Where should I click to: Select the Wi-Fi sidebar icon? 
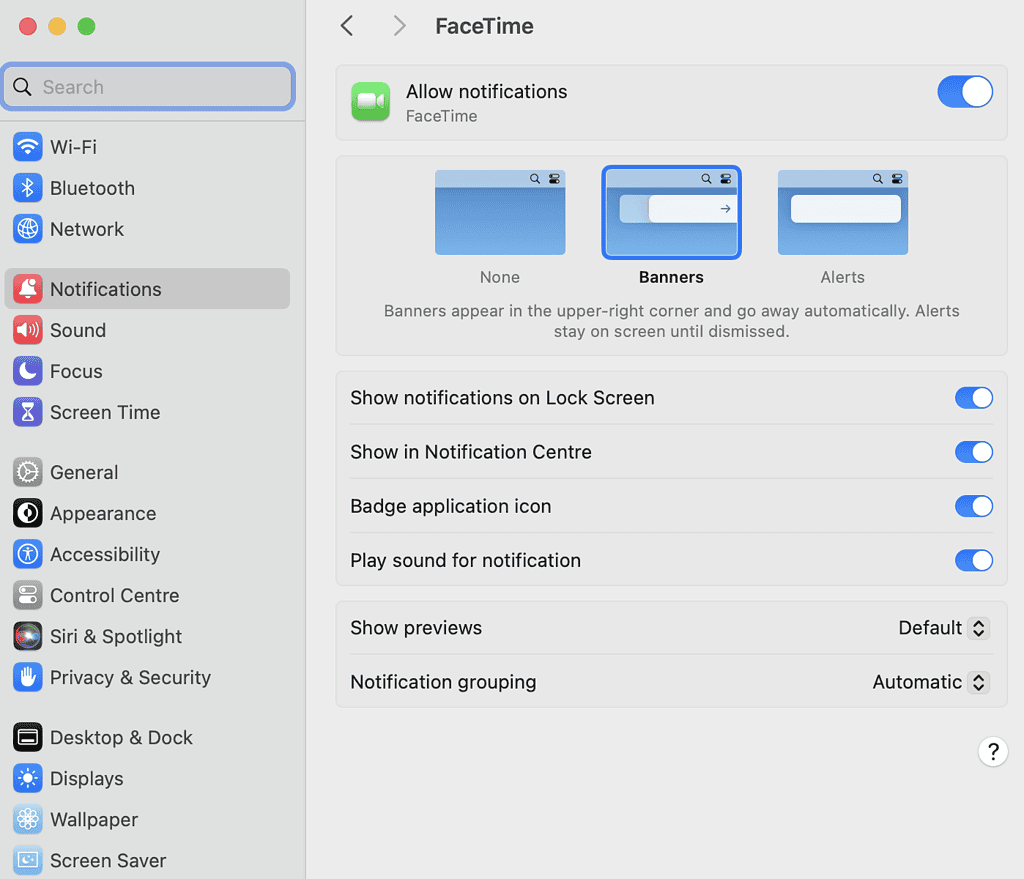pyautogui.click(x=27, y=146)
